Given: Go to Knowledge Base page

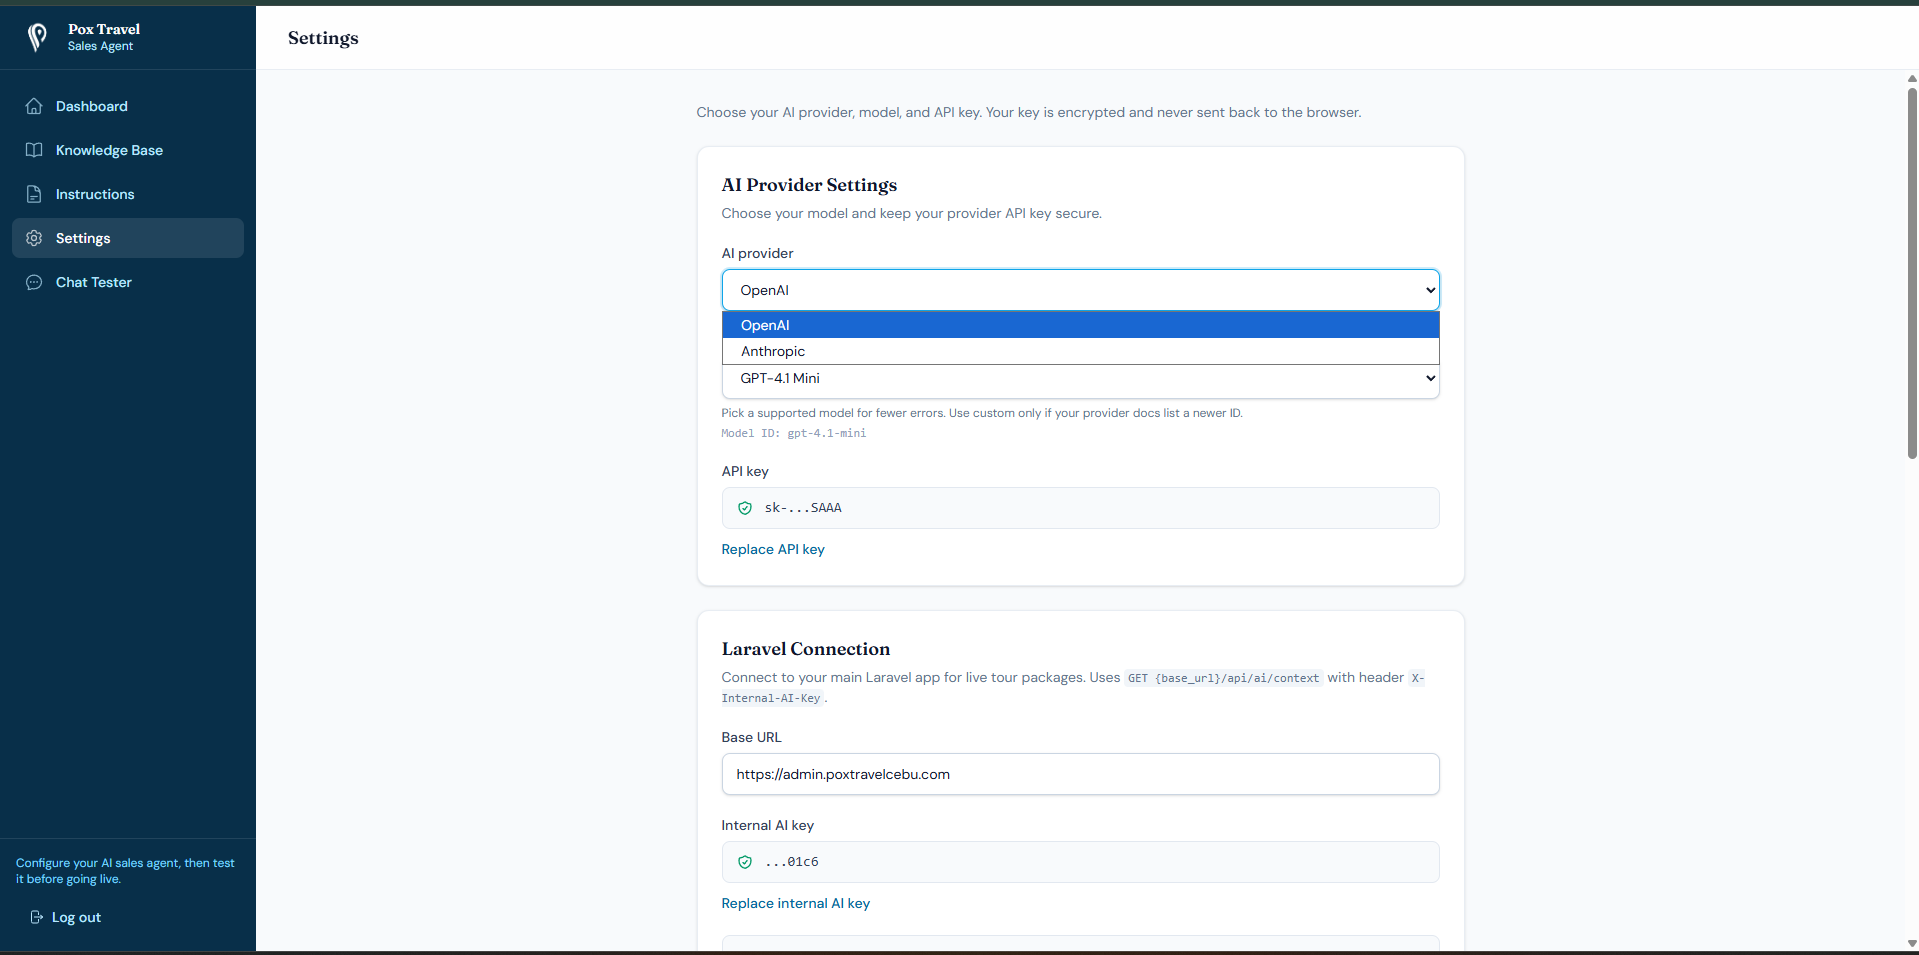Looking at the screenshot, I should click(128, 150).
